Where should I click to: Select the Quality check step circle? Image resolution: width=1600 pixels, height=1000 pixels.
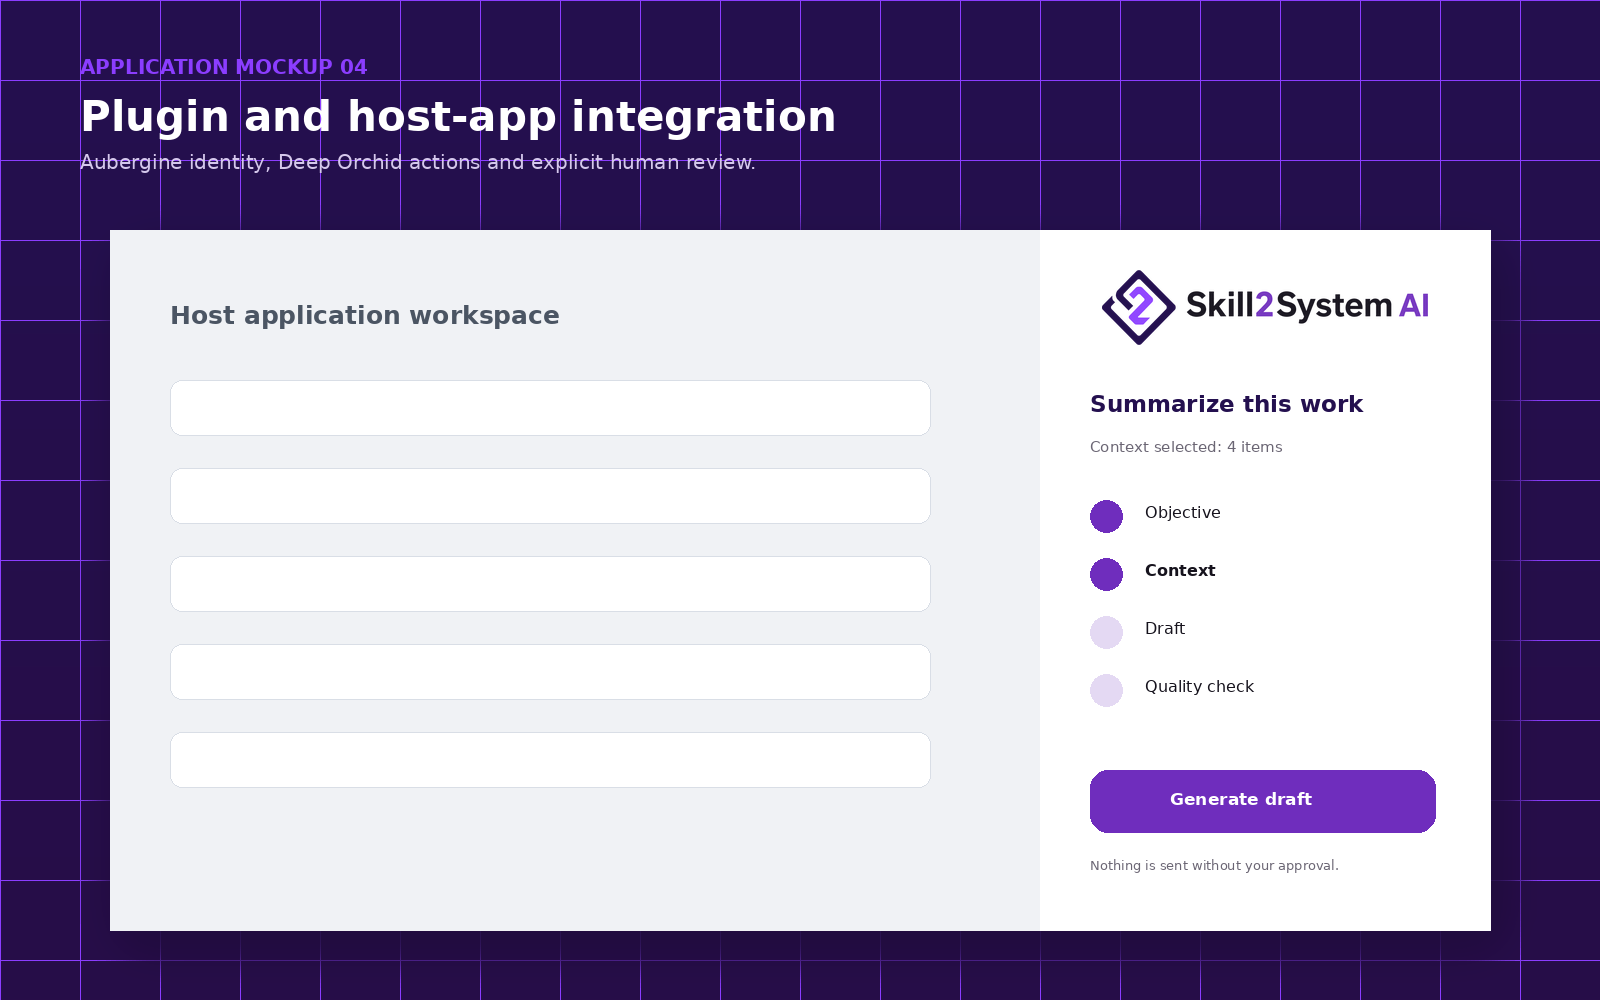[1106, 690]
